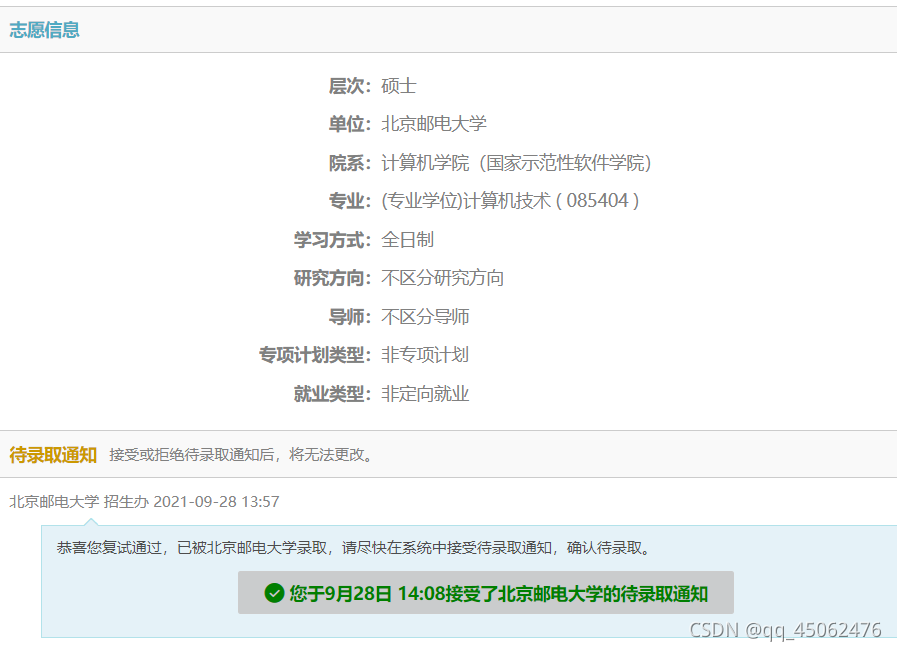Click the 学习方式 value 全日制
Screen dimensions: 897x651
point(407,239)
